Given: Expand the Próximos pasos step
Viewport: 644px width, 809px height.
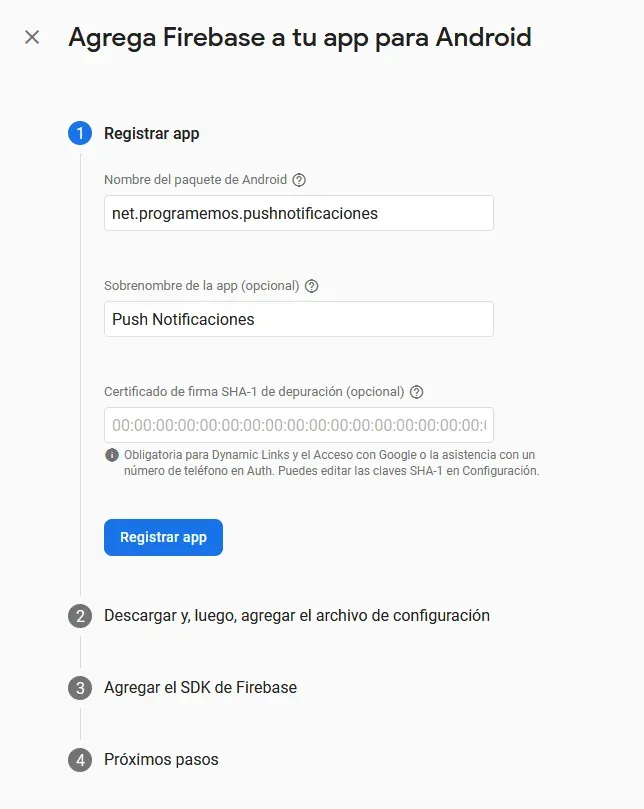Looking at the screenshot, I should tap(160, 760).
